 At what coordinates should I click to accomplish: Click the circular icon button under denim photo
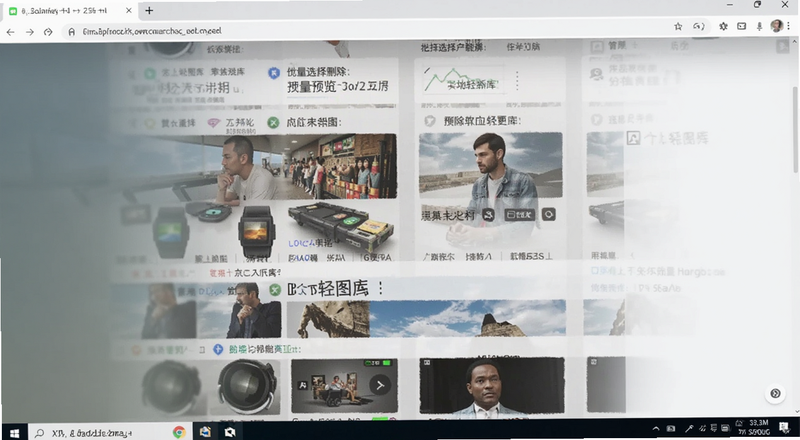(549, 215)
